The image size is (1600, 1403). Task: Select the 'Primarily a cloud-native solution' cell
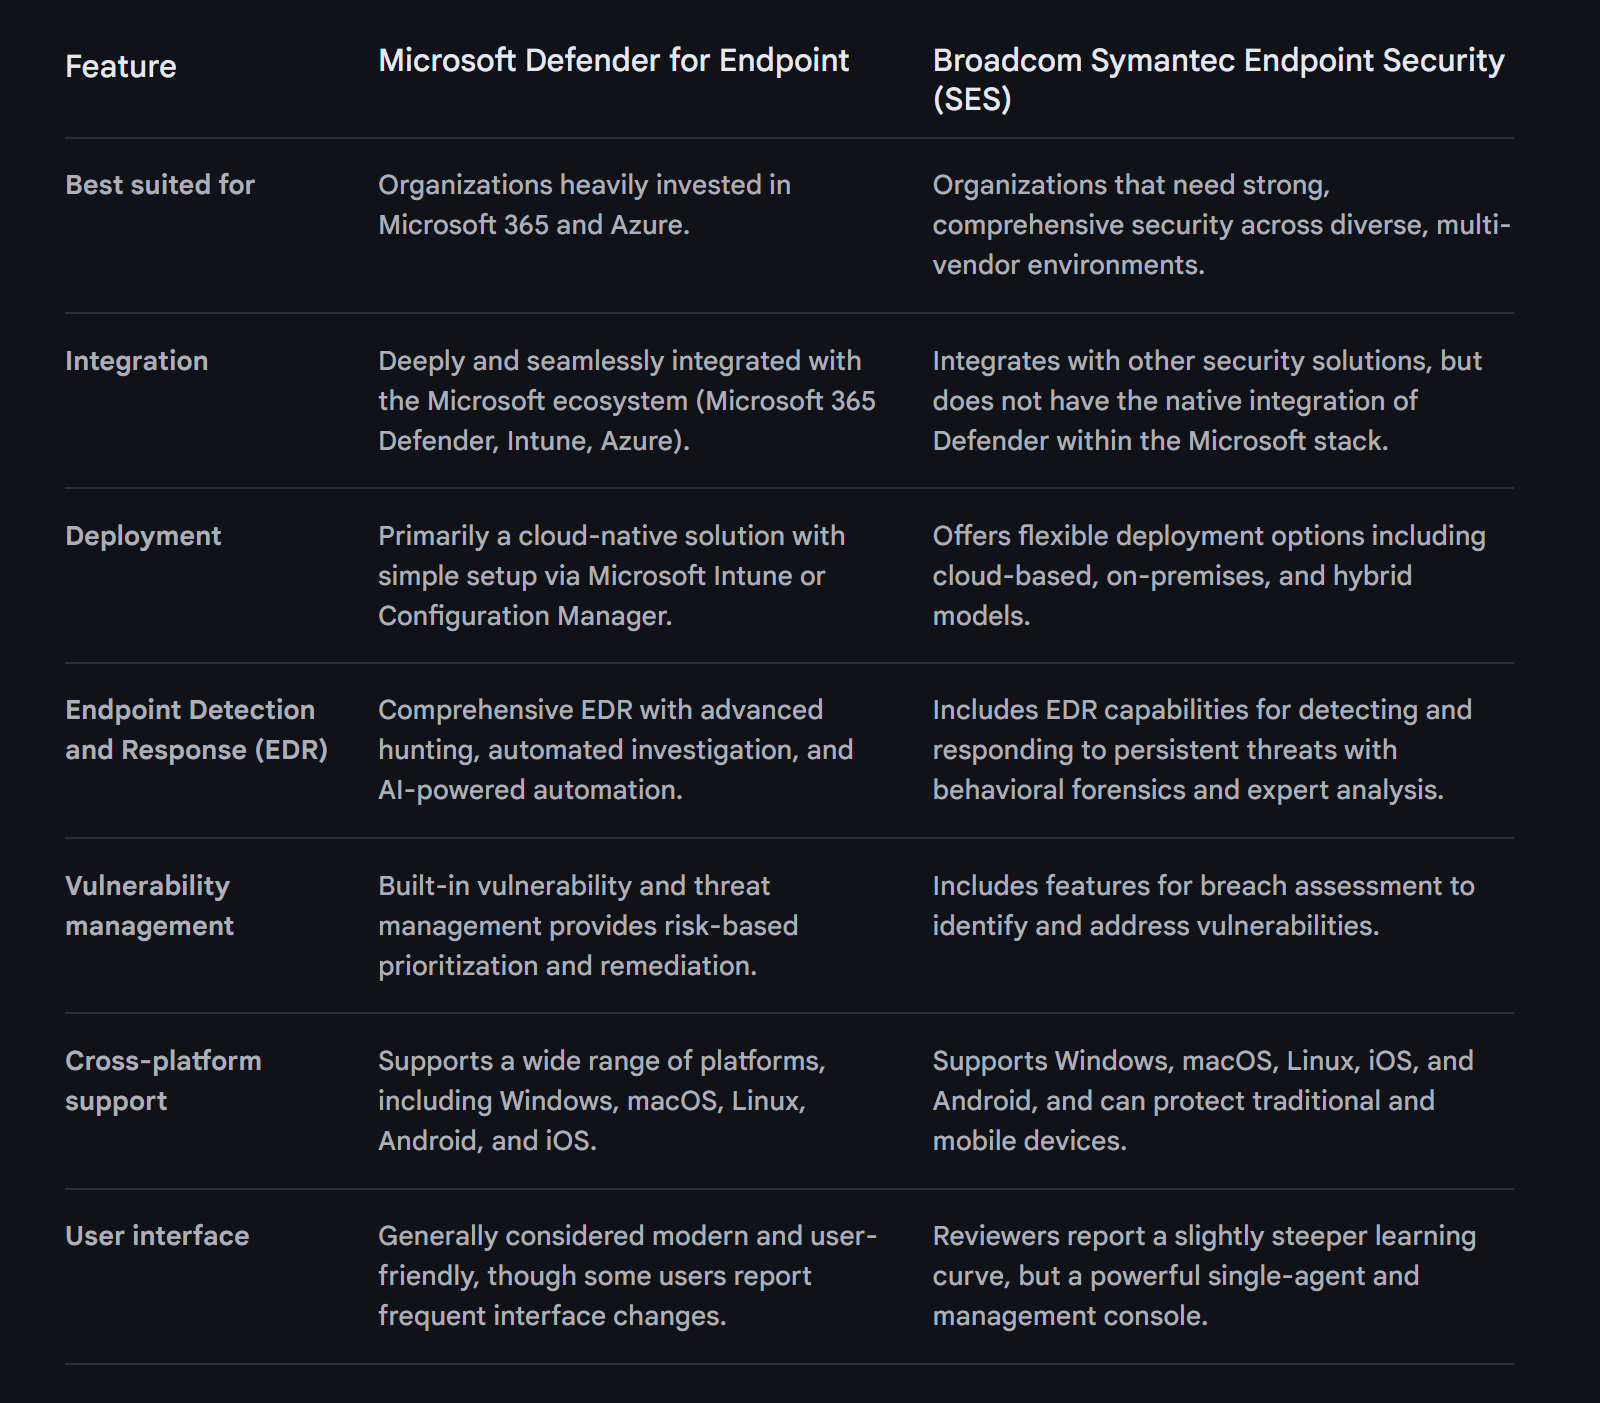coord(611,576)
